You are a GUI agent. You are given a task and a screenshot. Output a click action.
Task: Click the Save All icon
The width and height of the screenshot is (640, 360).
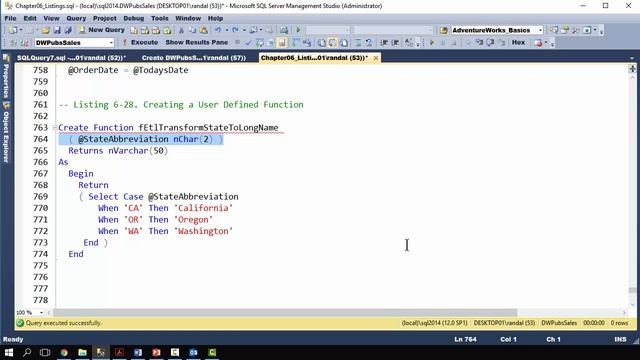(x=68, y=30)
